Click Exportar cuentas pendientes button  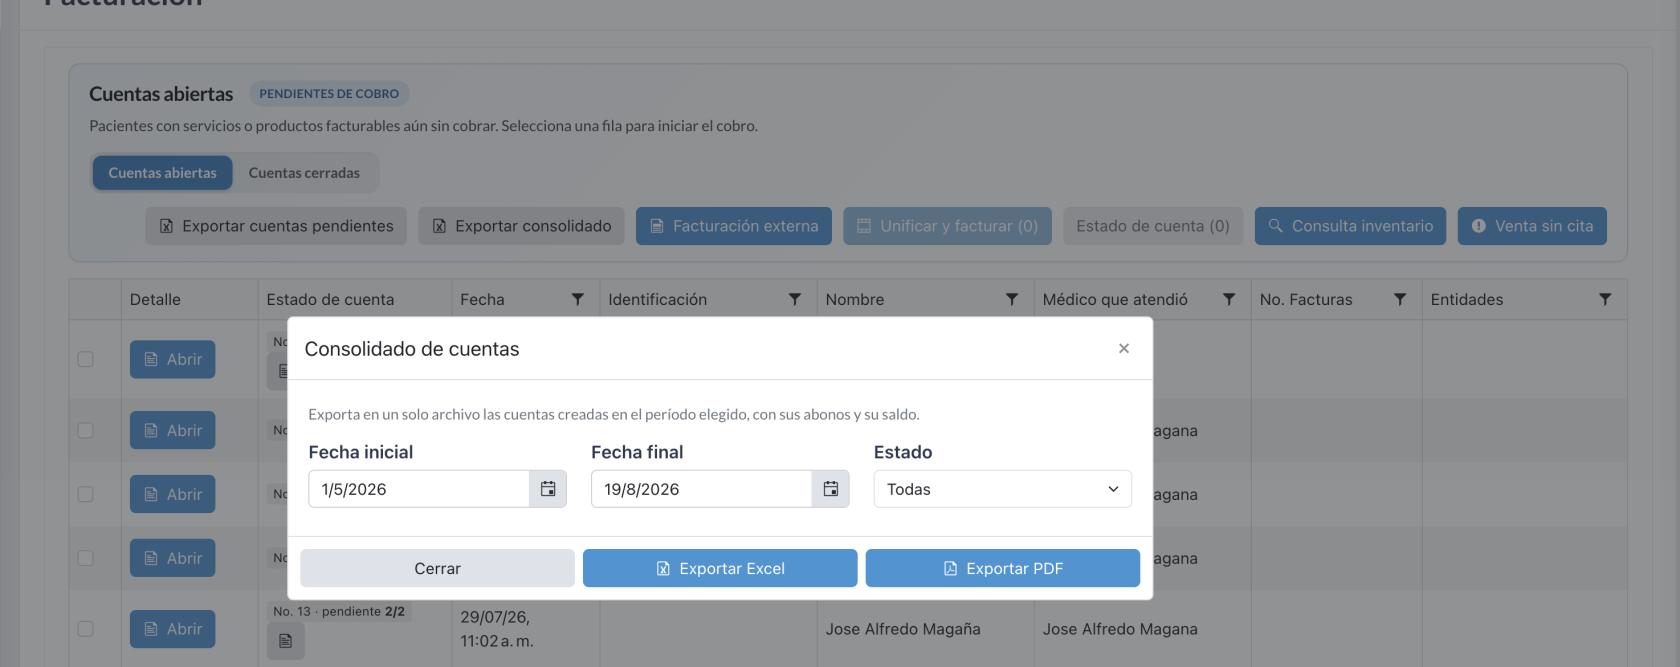click(x=276, y=226)
